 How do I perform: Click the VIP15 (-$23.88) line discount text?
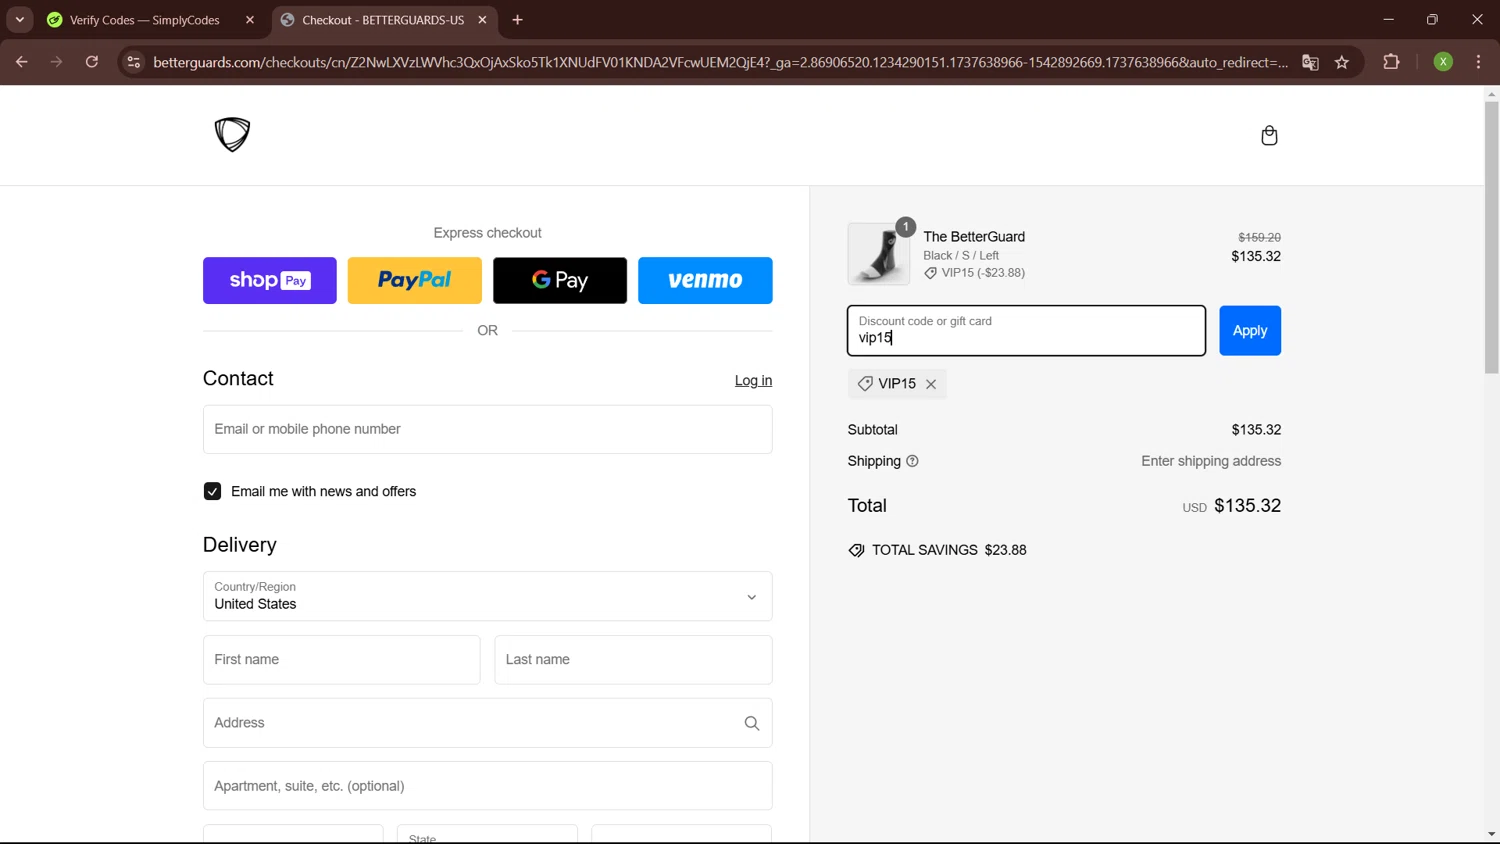(983, 273)
